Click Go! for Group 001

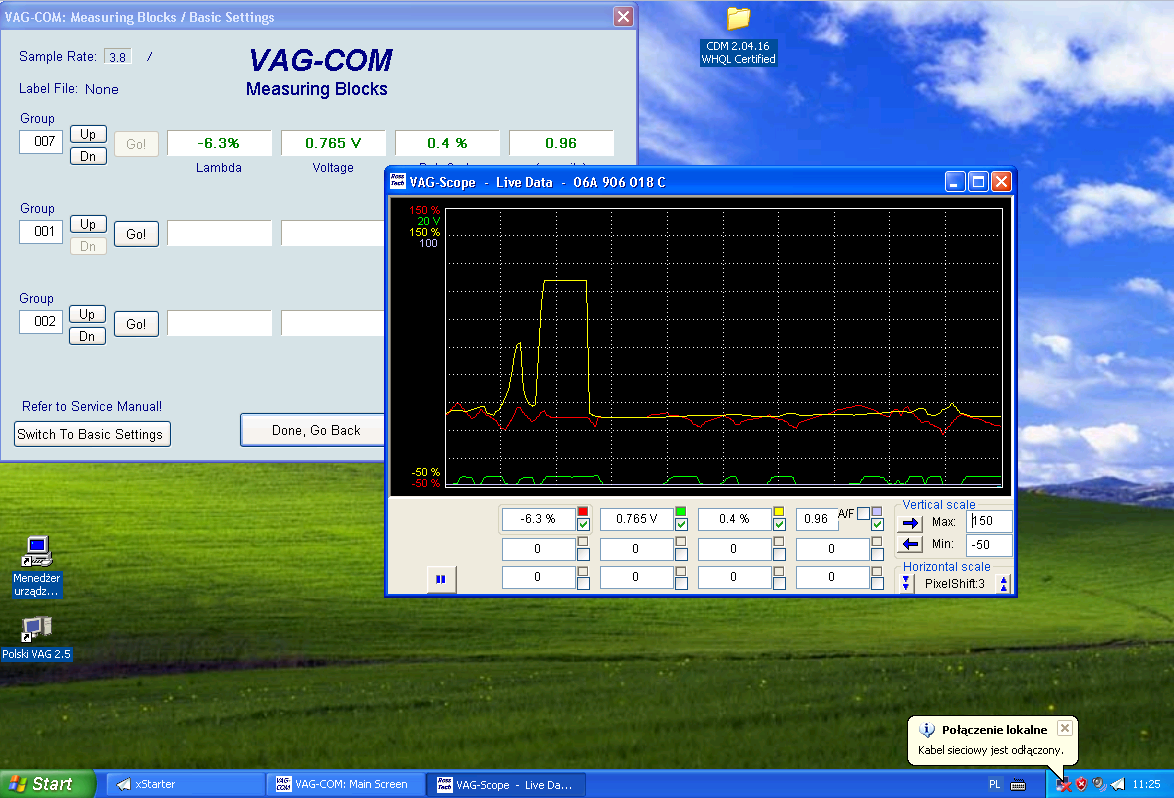point(136,234)
